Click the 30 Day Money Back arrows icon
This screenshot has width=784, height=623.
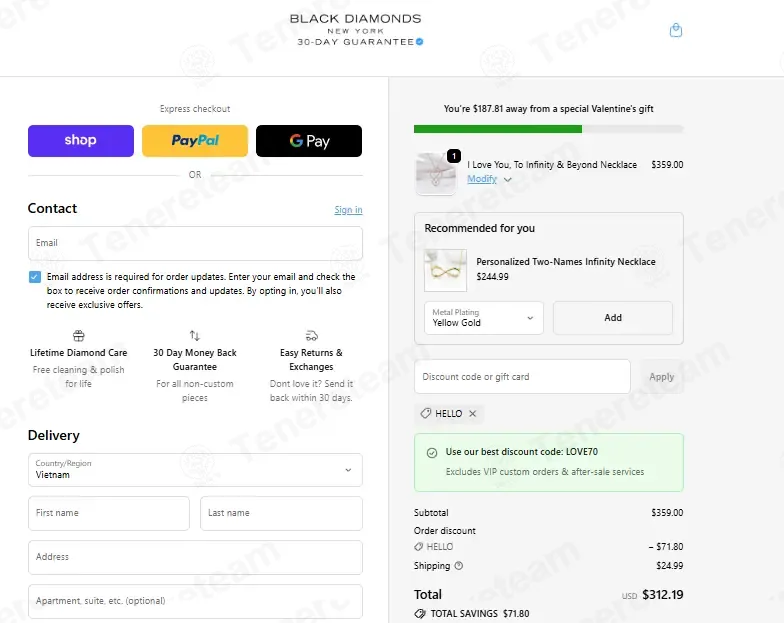194,335
